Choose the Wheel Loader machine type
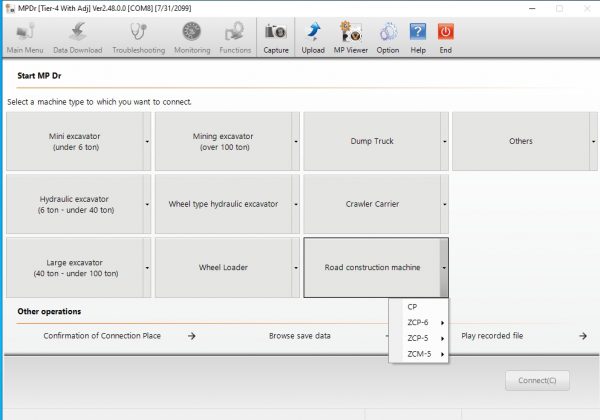This screenshot has height=420, width=600. [223, 268]
